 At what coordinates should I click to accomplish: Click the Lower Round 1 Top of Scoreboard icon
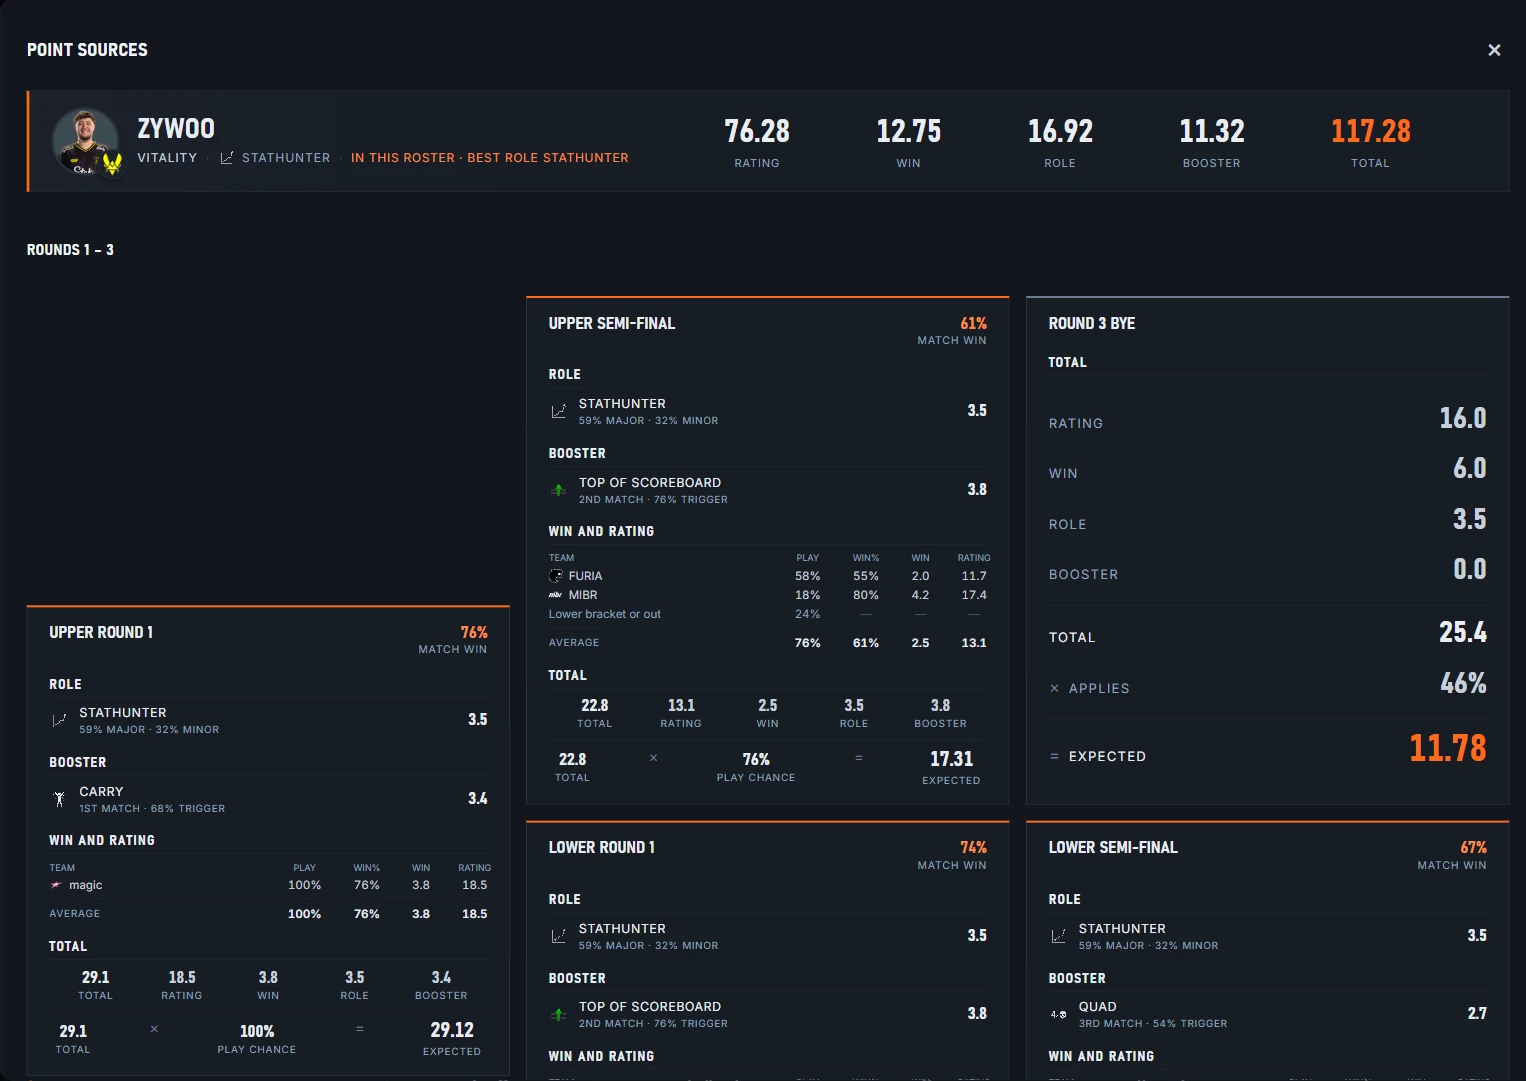(x=558, y=1014)
